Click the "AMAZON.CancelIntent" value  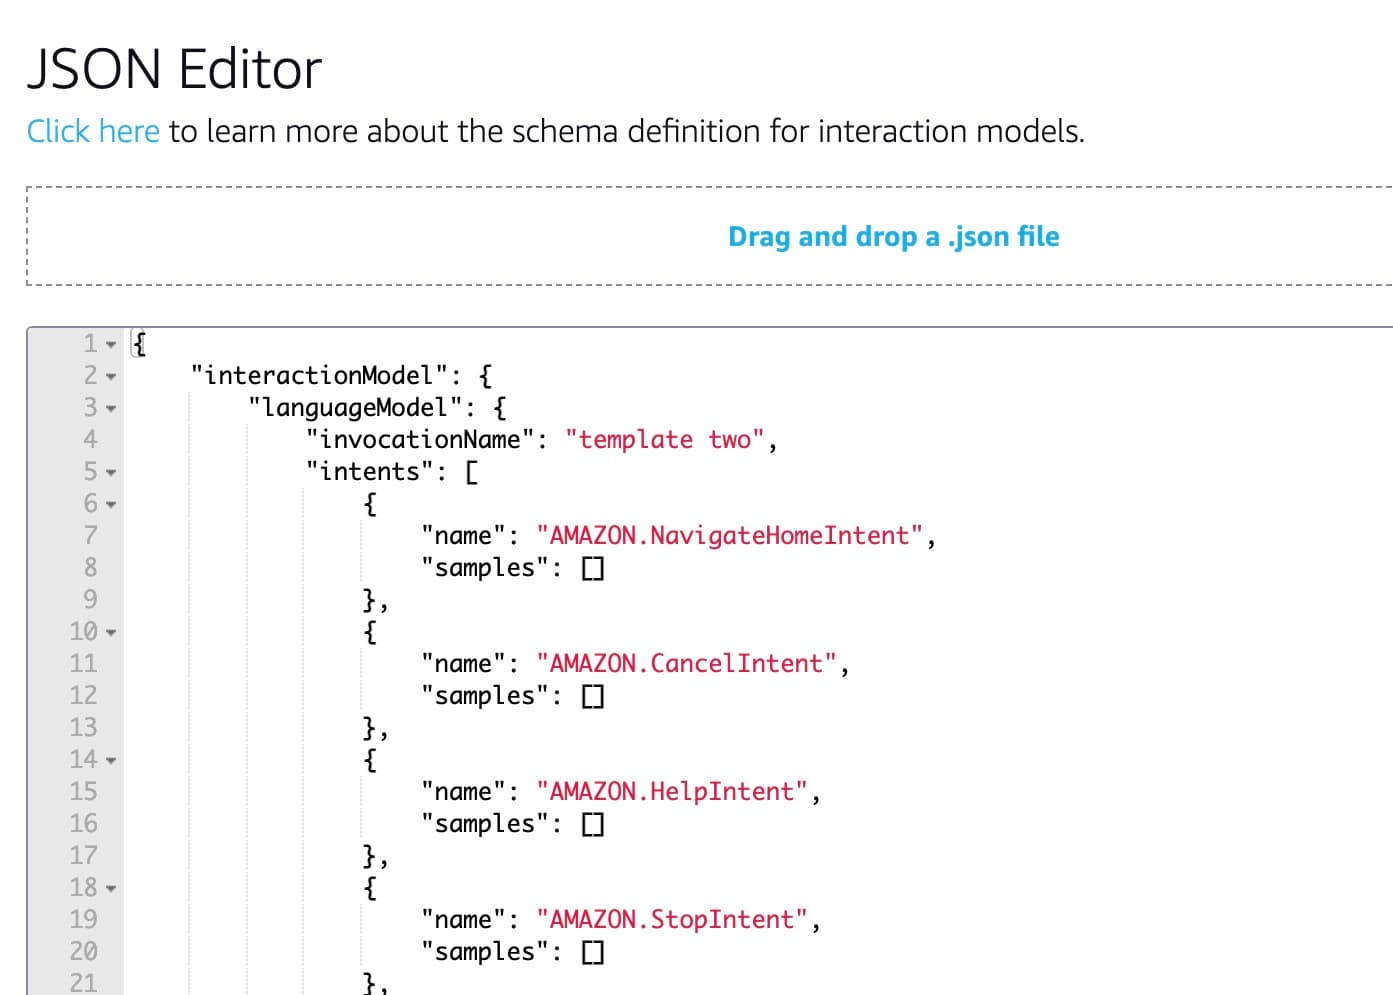click(687, 664)
